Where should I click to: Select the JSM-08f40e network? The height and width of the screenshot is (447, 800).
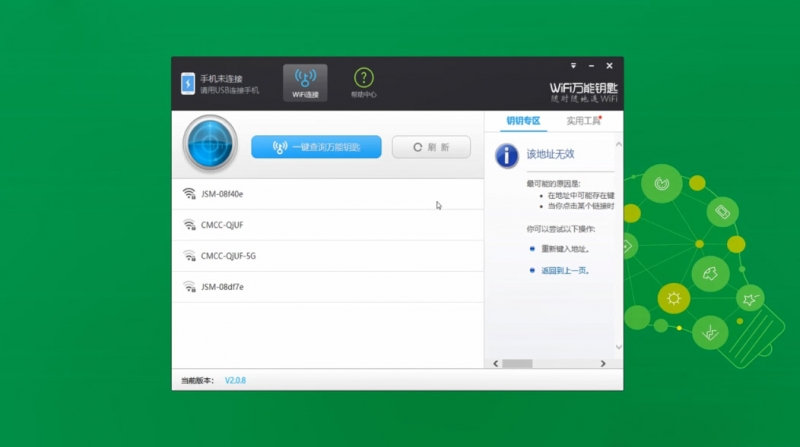pyautogui.click(x=328, y=194)
